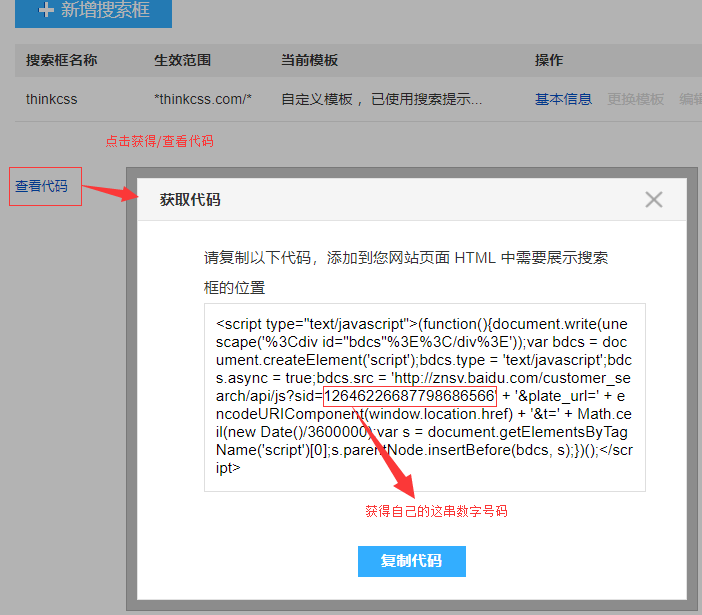The width and height of the screenshot is (702, 615).
Task: Click the 复制代码 button
Action: click(x=411, y=561)
